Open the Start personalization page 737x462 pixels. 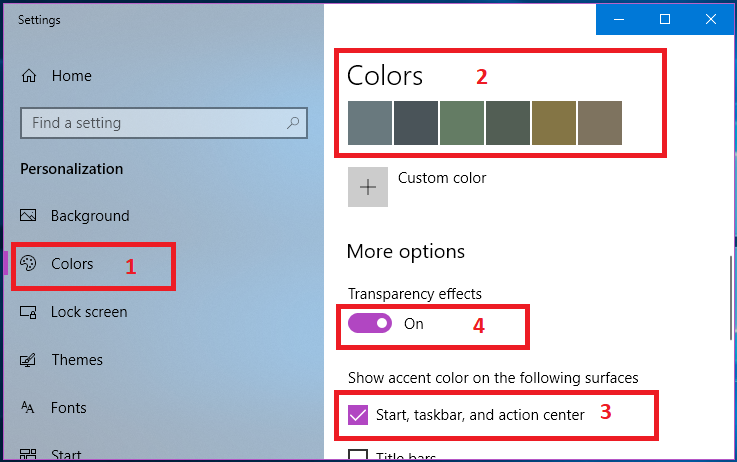(x=66, y=455)
